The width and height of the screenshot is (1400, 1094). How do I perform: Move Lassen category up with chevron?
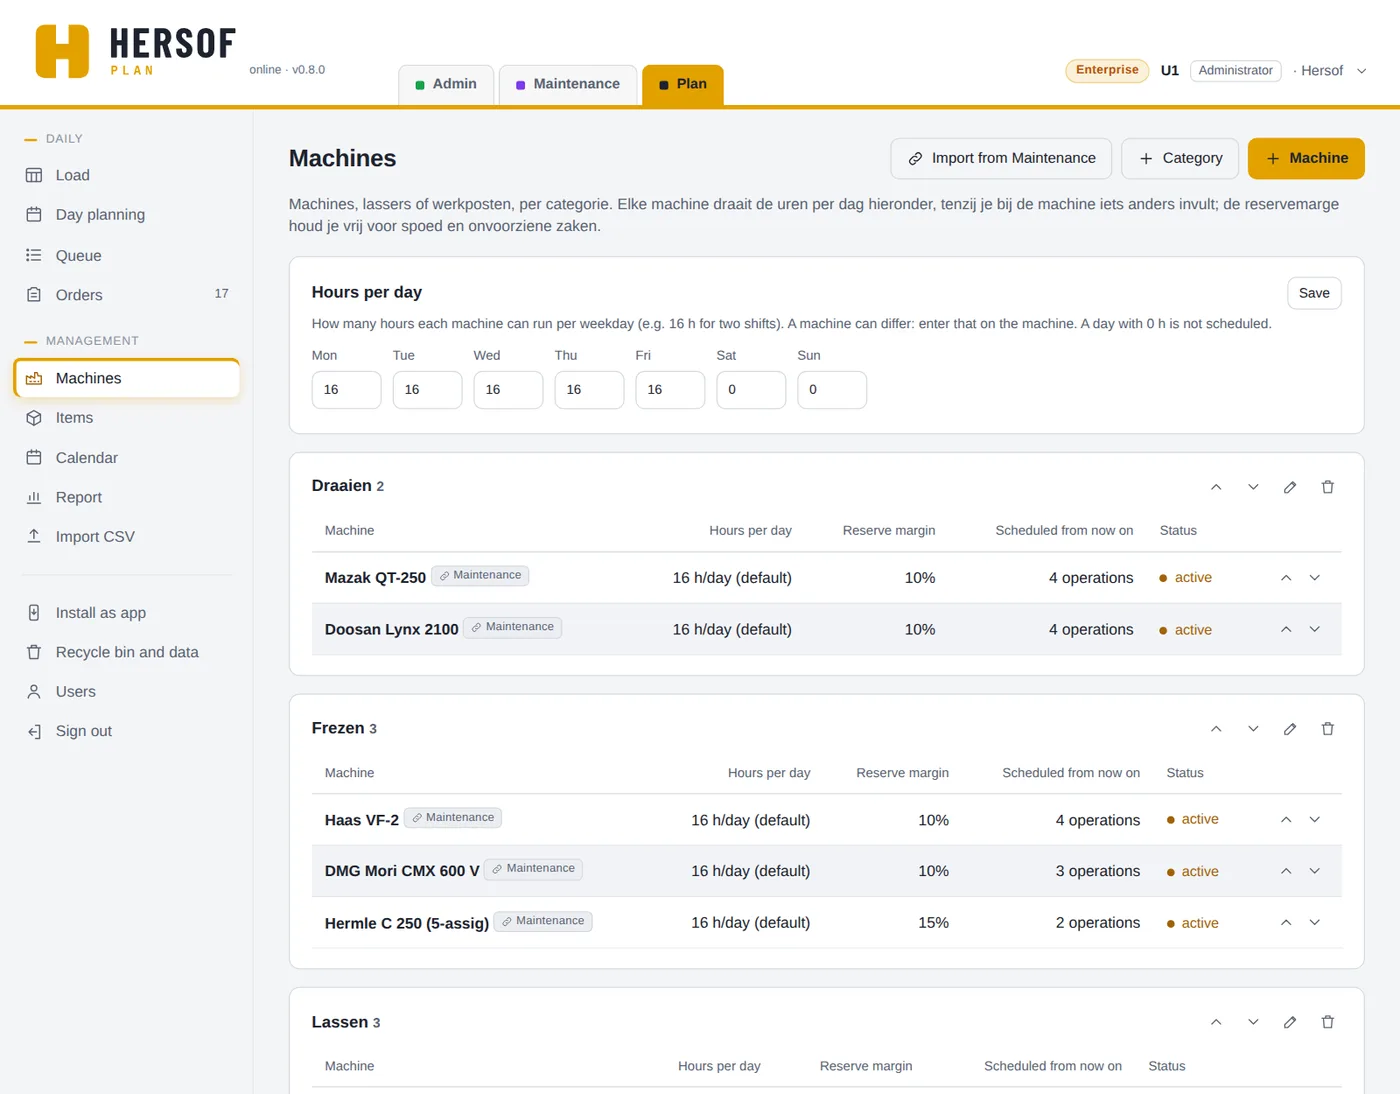pyautogui.click(x=1216, y=1022)
